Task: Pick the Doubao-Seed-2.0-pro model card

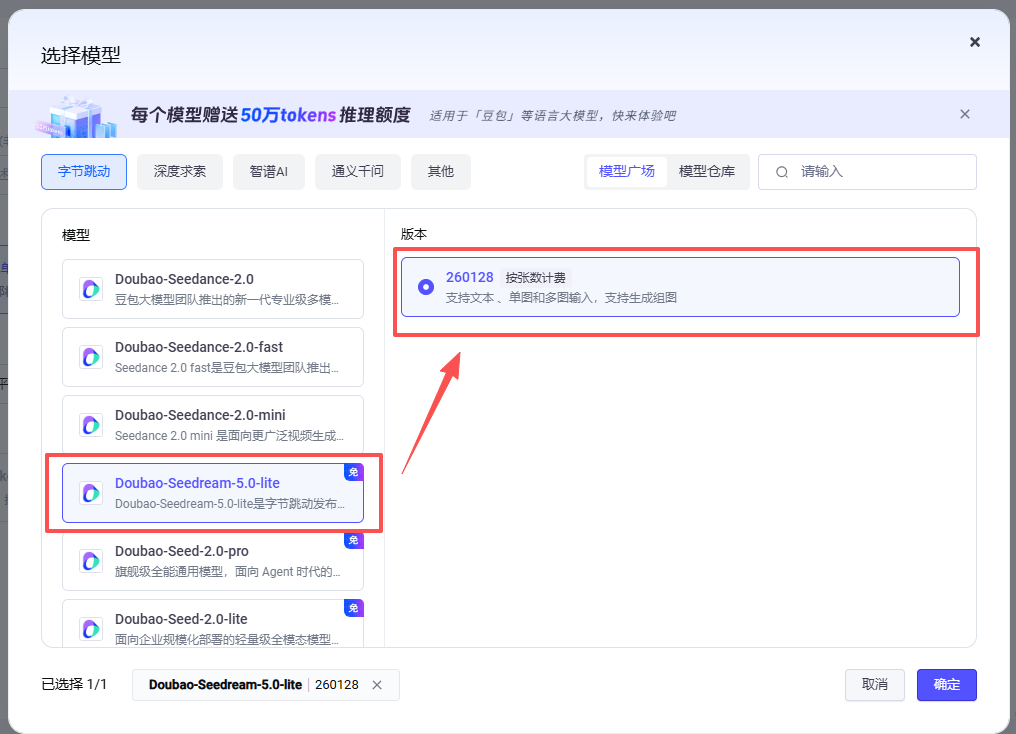Action: 213,561
